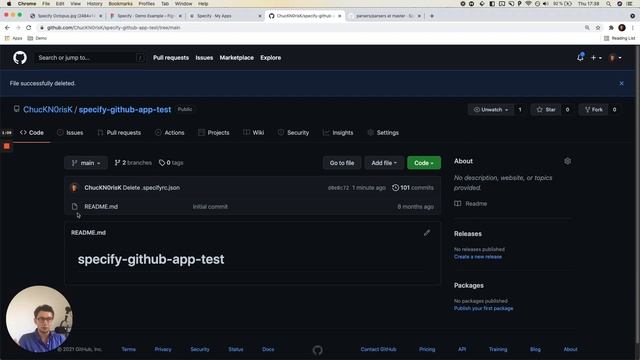Open the ChucKN0risK owner link
Screen dimensions: 640x360
(48, 109)
